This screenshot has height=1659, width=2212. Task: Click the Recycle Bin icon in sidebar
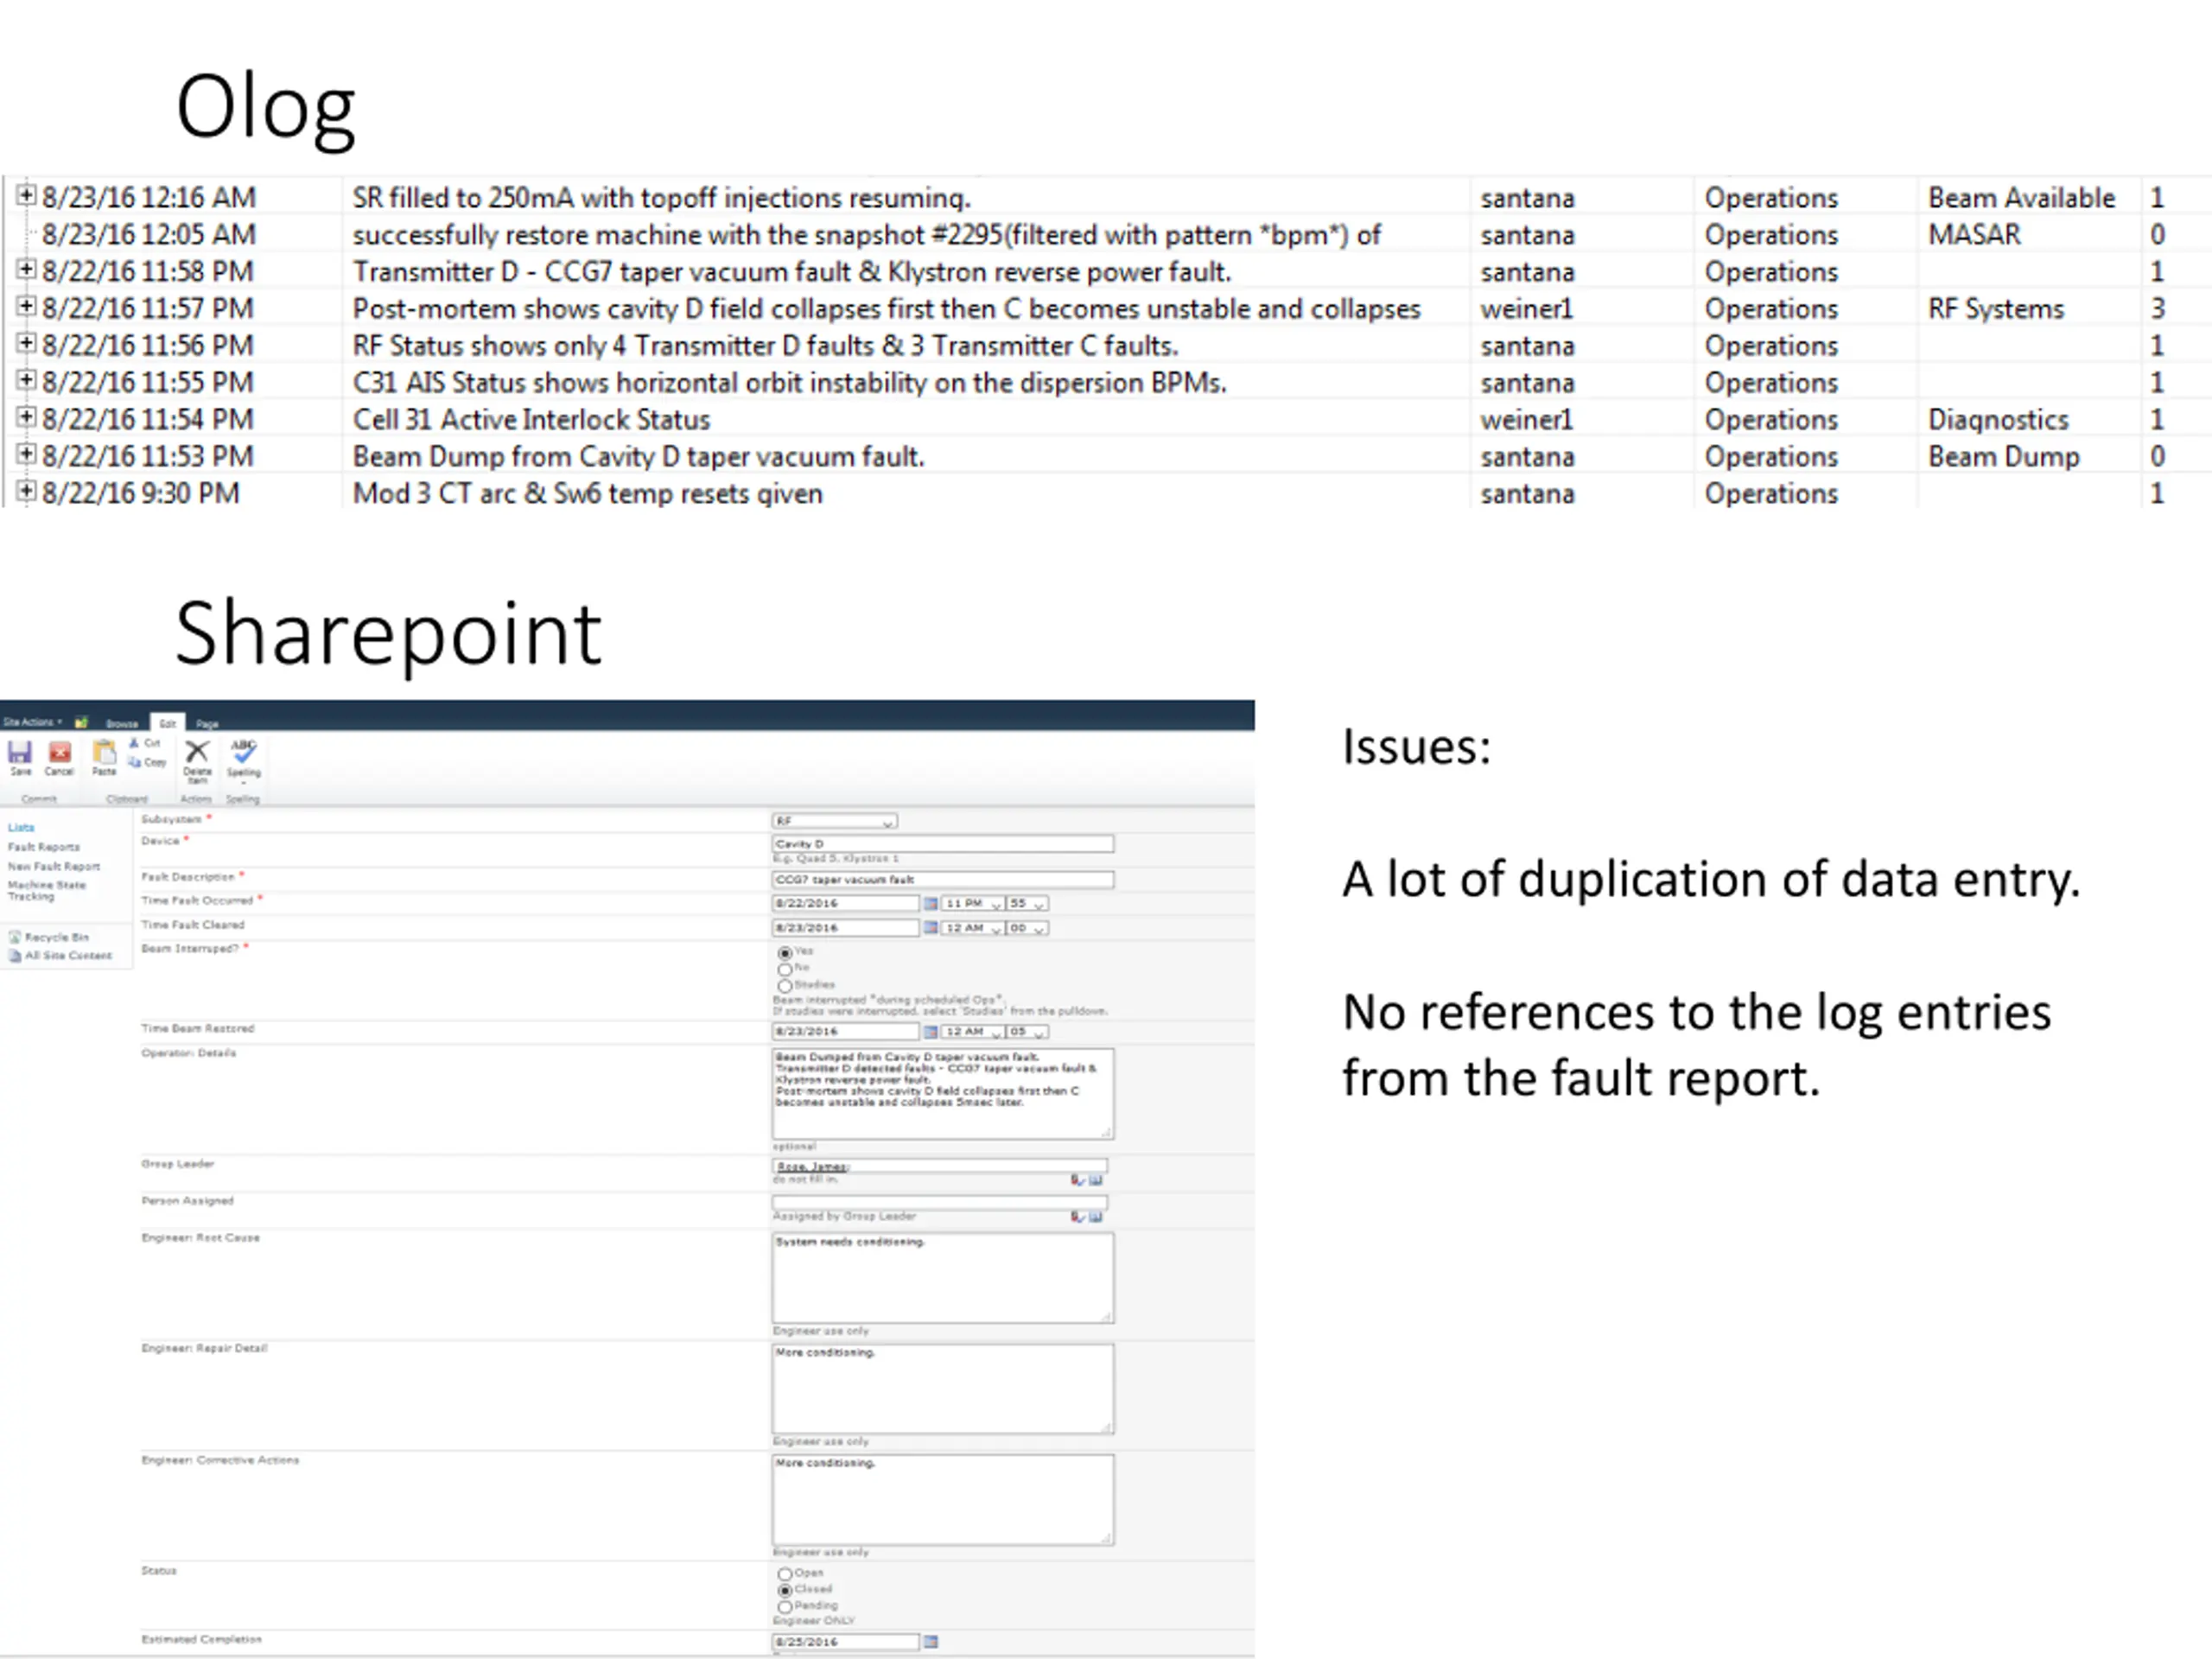pyautogui.click(x=15, y=937)
